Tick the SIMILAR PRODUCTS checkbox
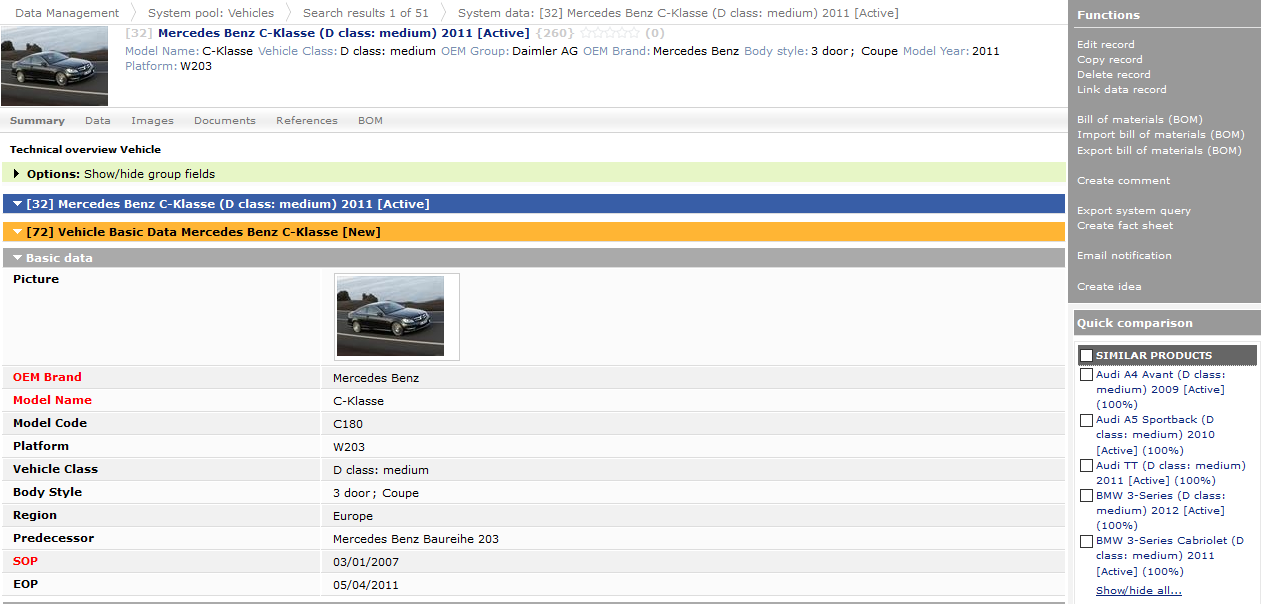The image size is (1261, 604). click(1087, 356)
